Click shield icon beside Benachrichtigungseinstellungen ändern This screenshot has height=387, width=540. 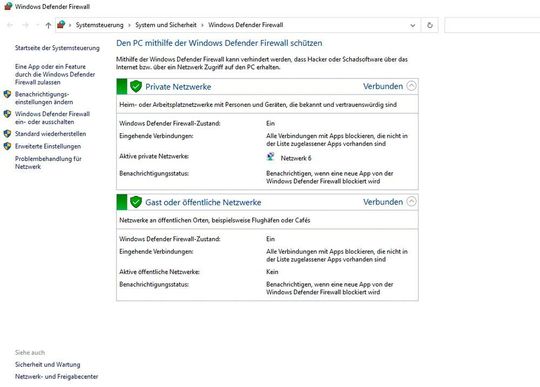[x=7, y=94]
